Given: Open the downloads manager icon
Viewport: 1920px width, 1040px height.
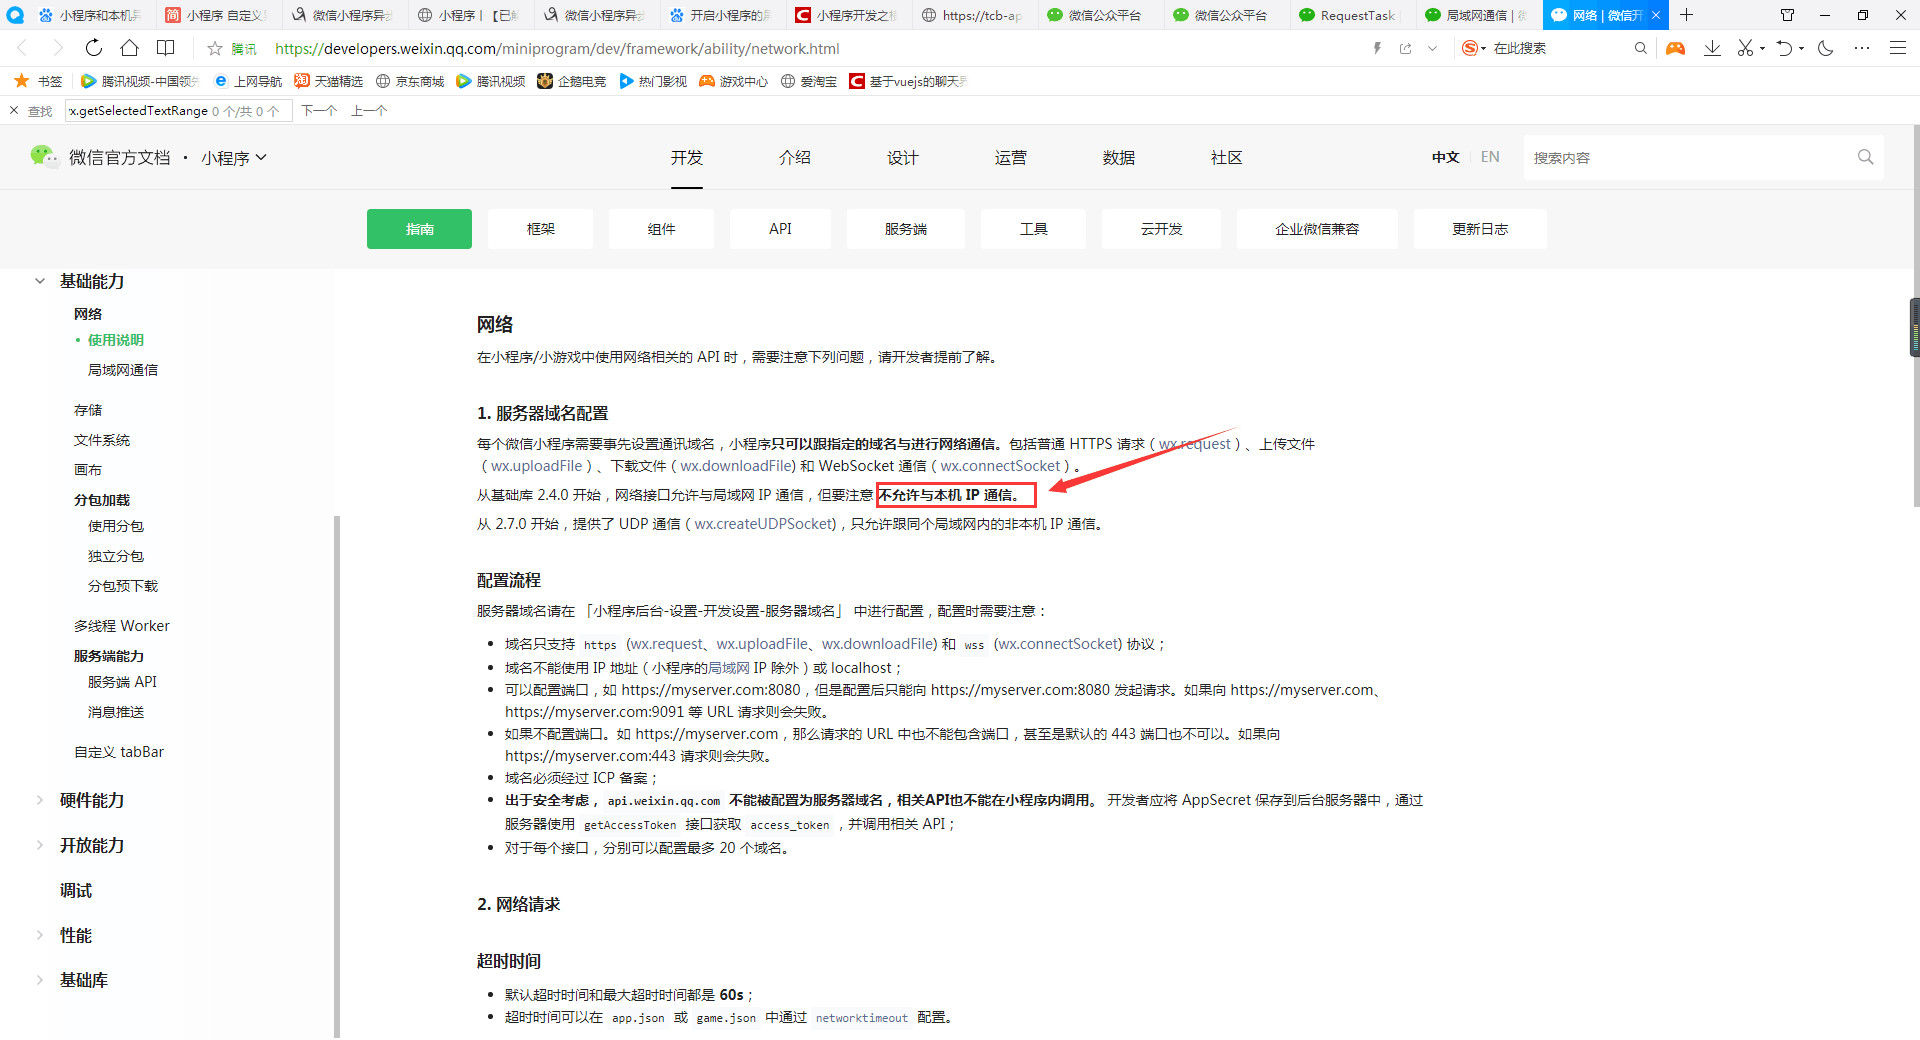Looking at the screenshot, I should 1712,48.
